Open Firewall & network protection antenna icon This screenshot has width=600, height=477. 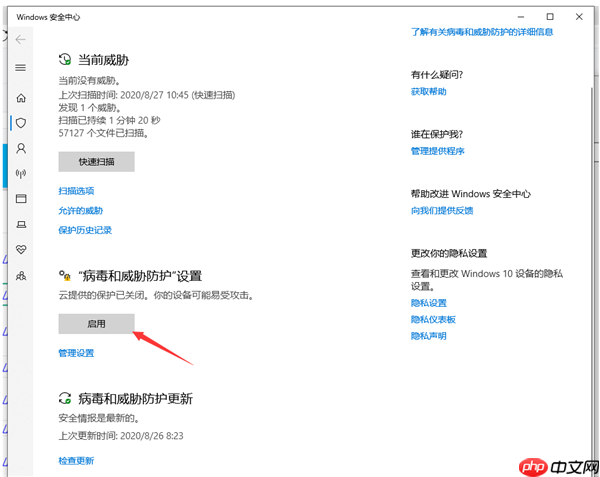pyautogui.click(x=21, y=174)
